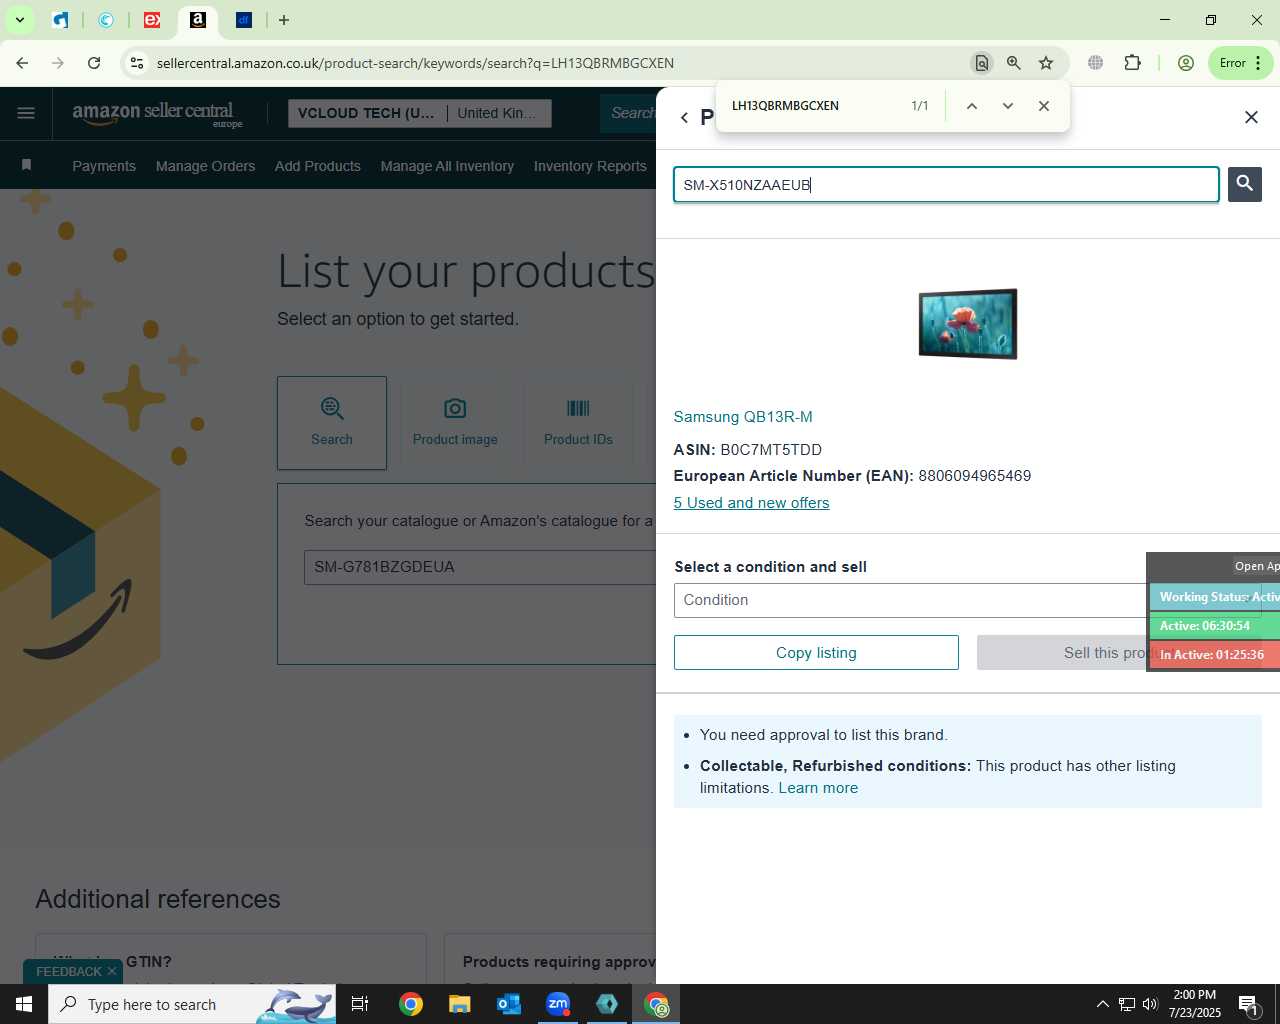Open the Inventory Reports menu
Image resolution: width=1280 pixels, height=1024 pixels.
click(590, 166)
